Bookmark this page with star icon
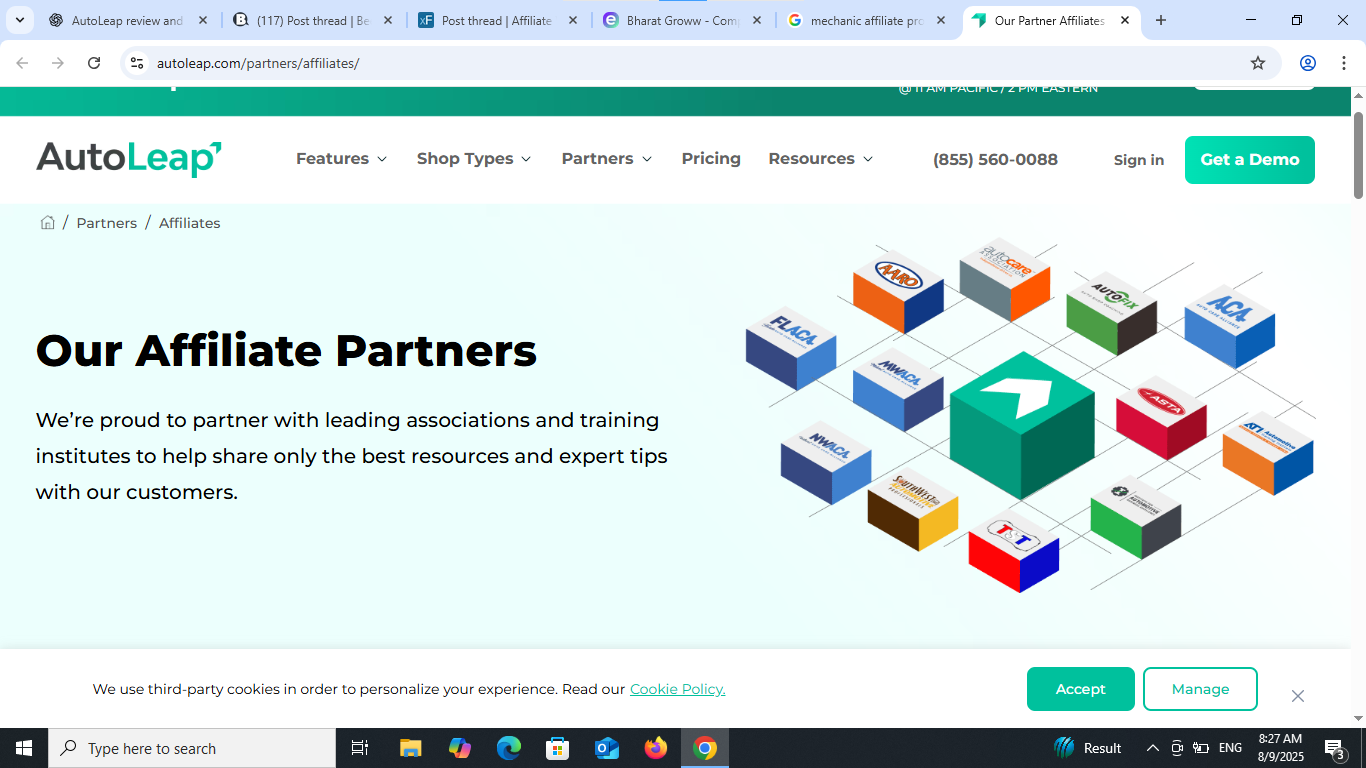Viewport: 1366px width, 768px height. [1258, 63]
